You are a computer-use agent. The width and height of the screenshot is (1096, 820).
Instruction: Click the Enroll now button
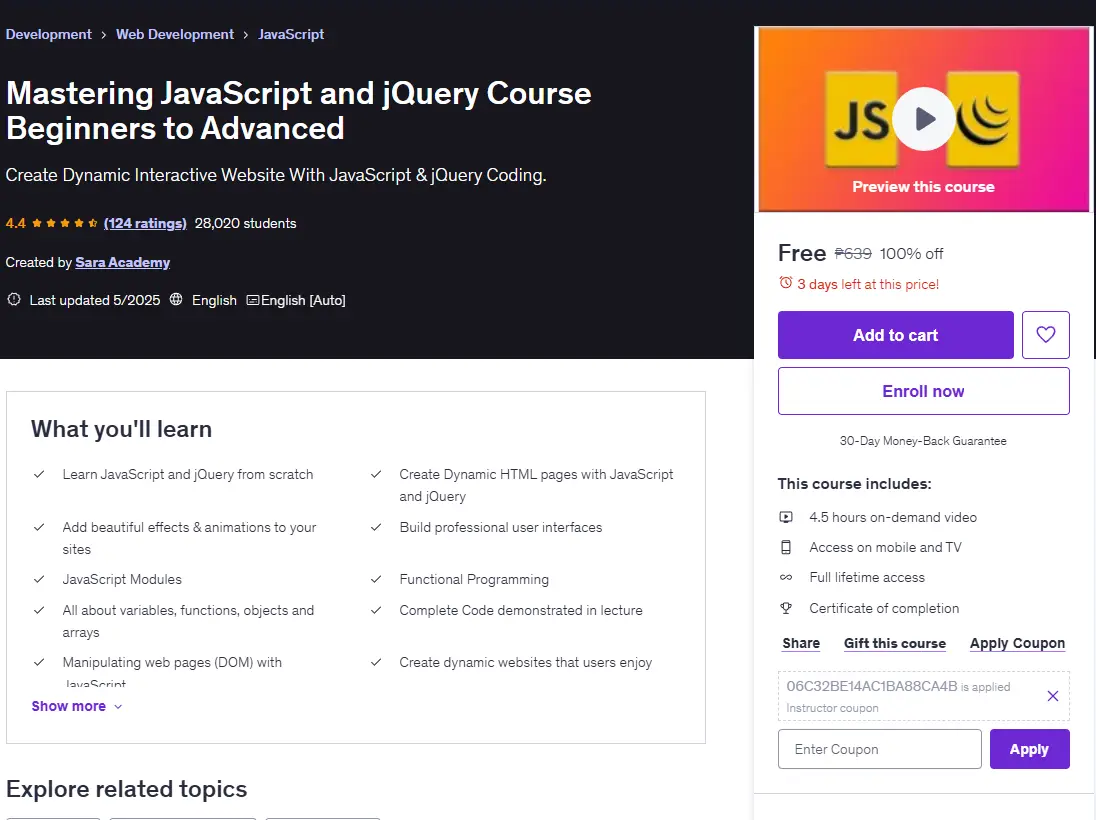(x=923, y=391)
